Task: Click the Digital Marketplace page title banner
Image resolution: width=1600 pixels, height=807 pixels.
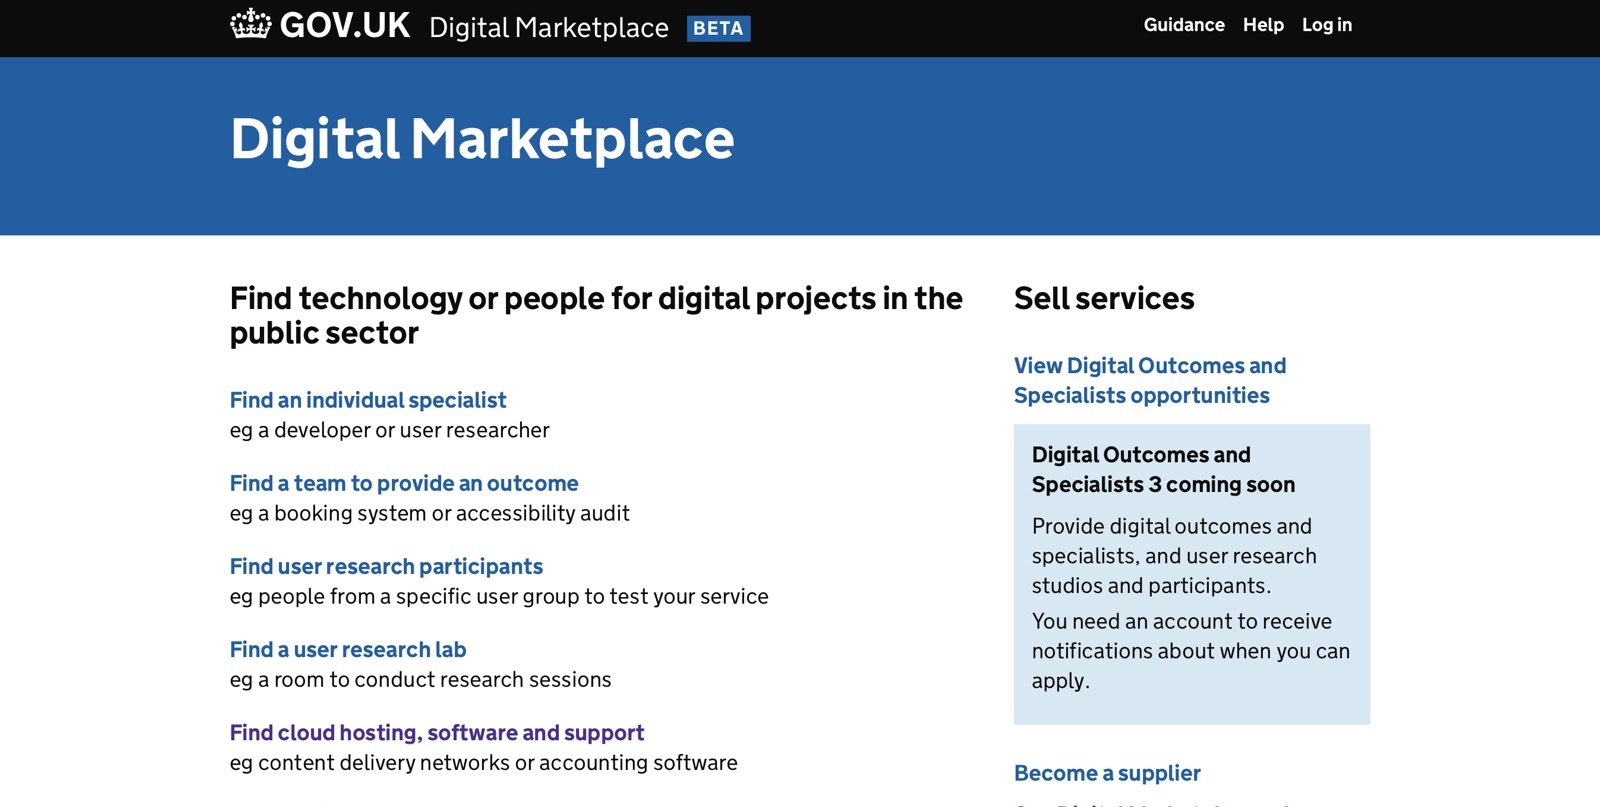Action: (481, 141)
